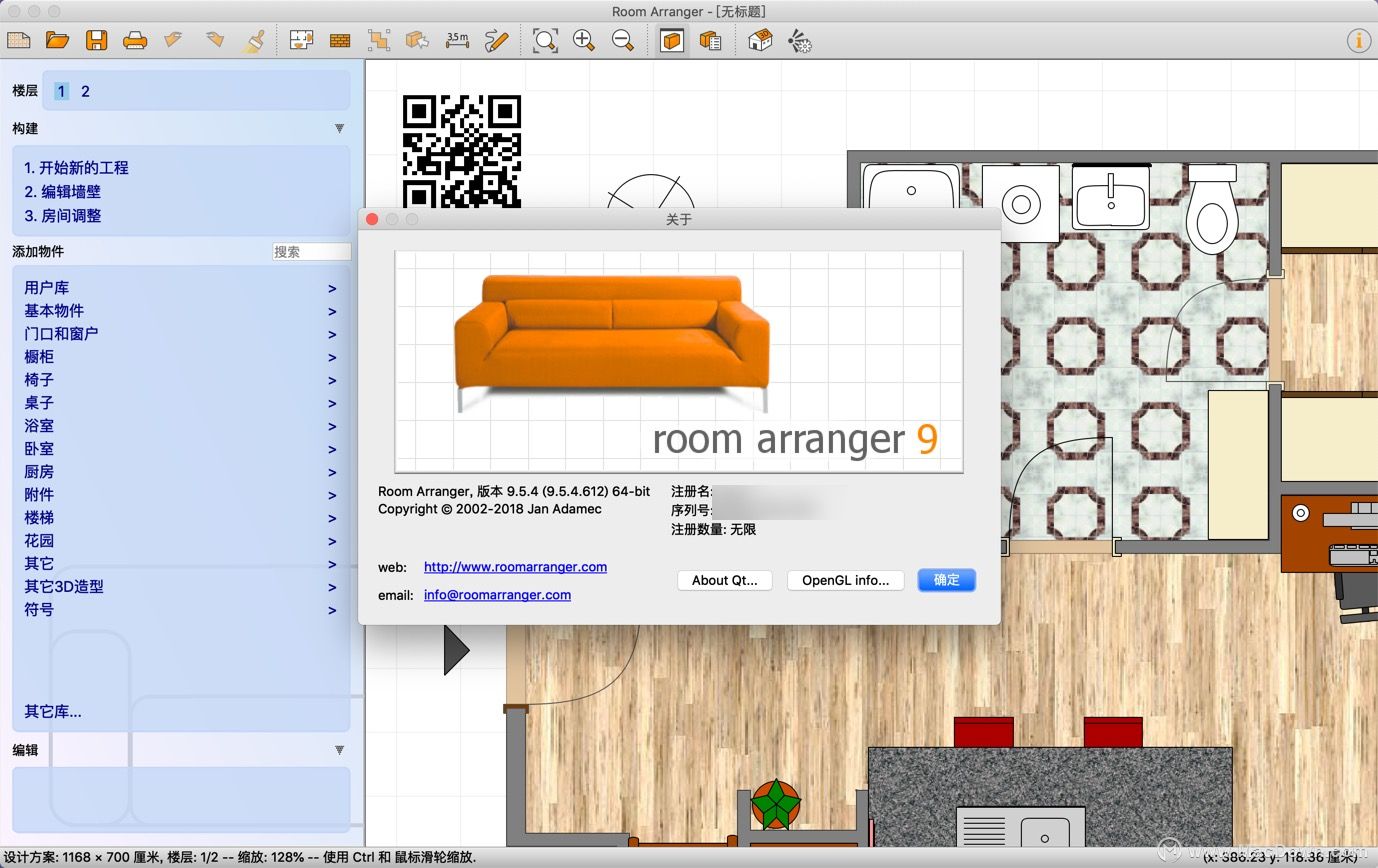
Task: Open the 花园 category
Action: [181, 540]
